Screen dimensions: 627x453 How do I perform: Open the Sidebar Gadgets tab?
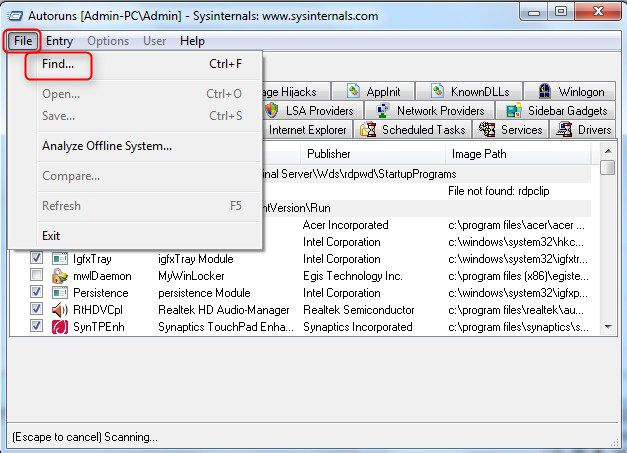click(556, 111)
